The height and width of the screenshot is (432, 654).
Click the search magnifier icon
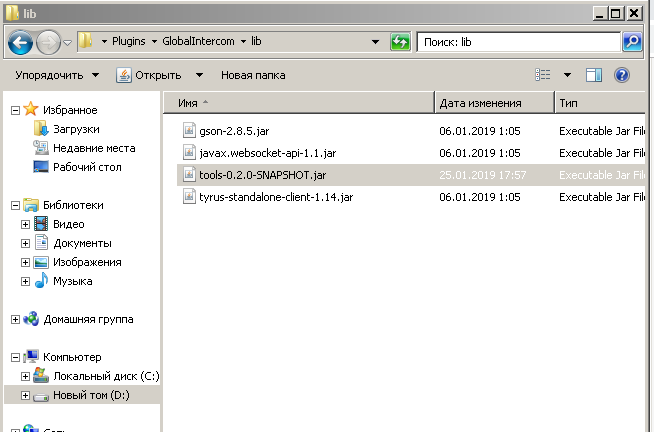point(631,42)
